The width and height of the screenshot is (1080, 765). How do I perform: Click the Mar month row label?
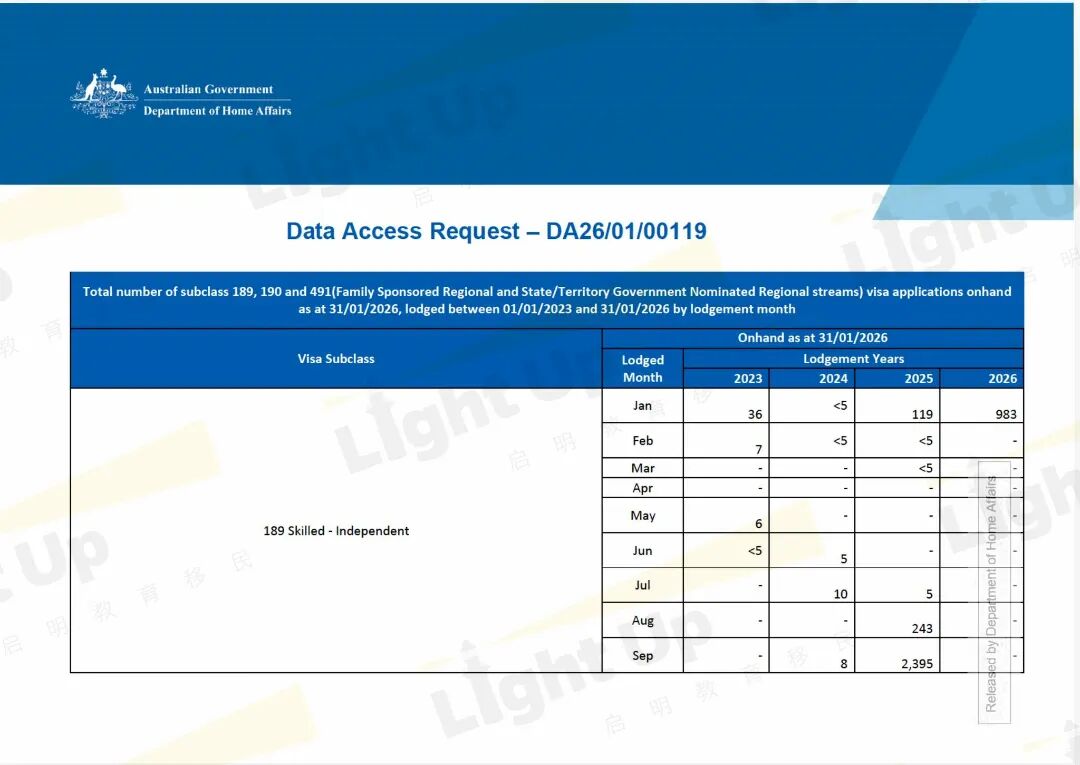pos(643,468)
